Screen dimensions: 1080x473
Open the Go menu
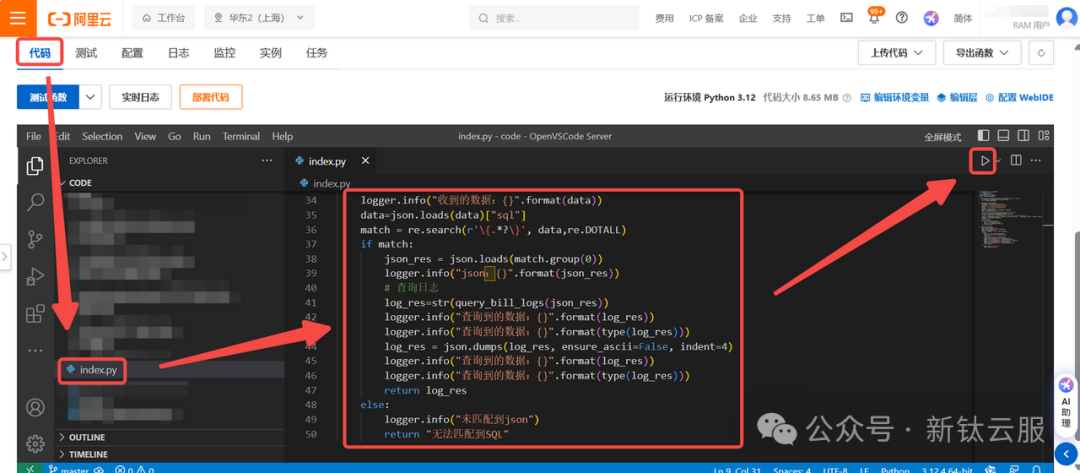coord(175,136)
